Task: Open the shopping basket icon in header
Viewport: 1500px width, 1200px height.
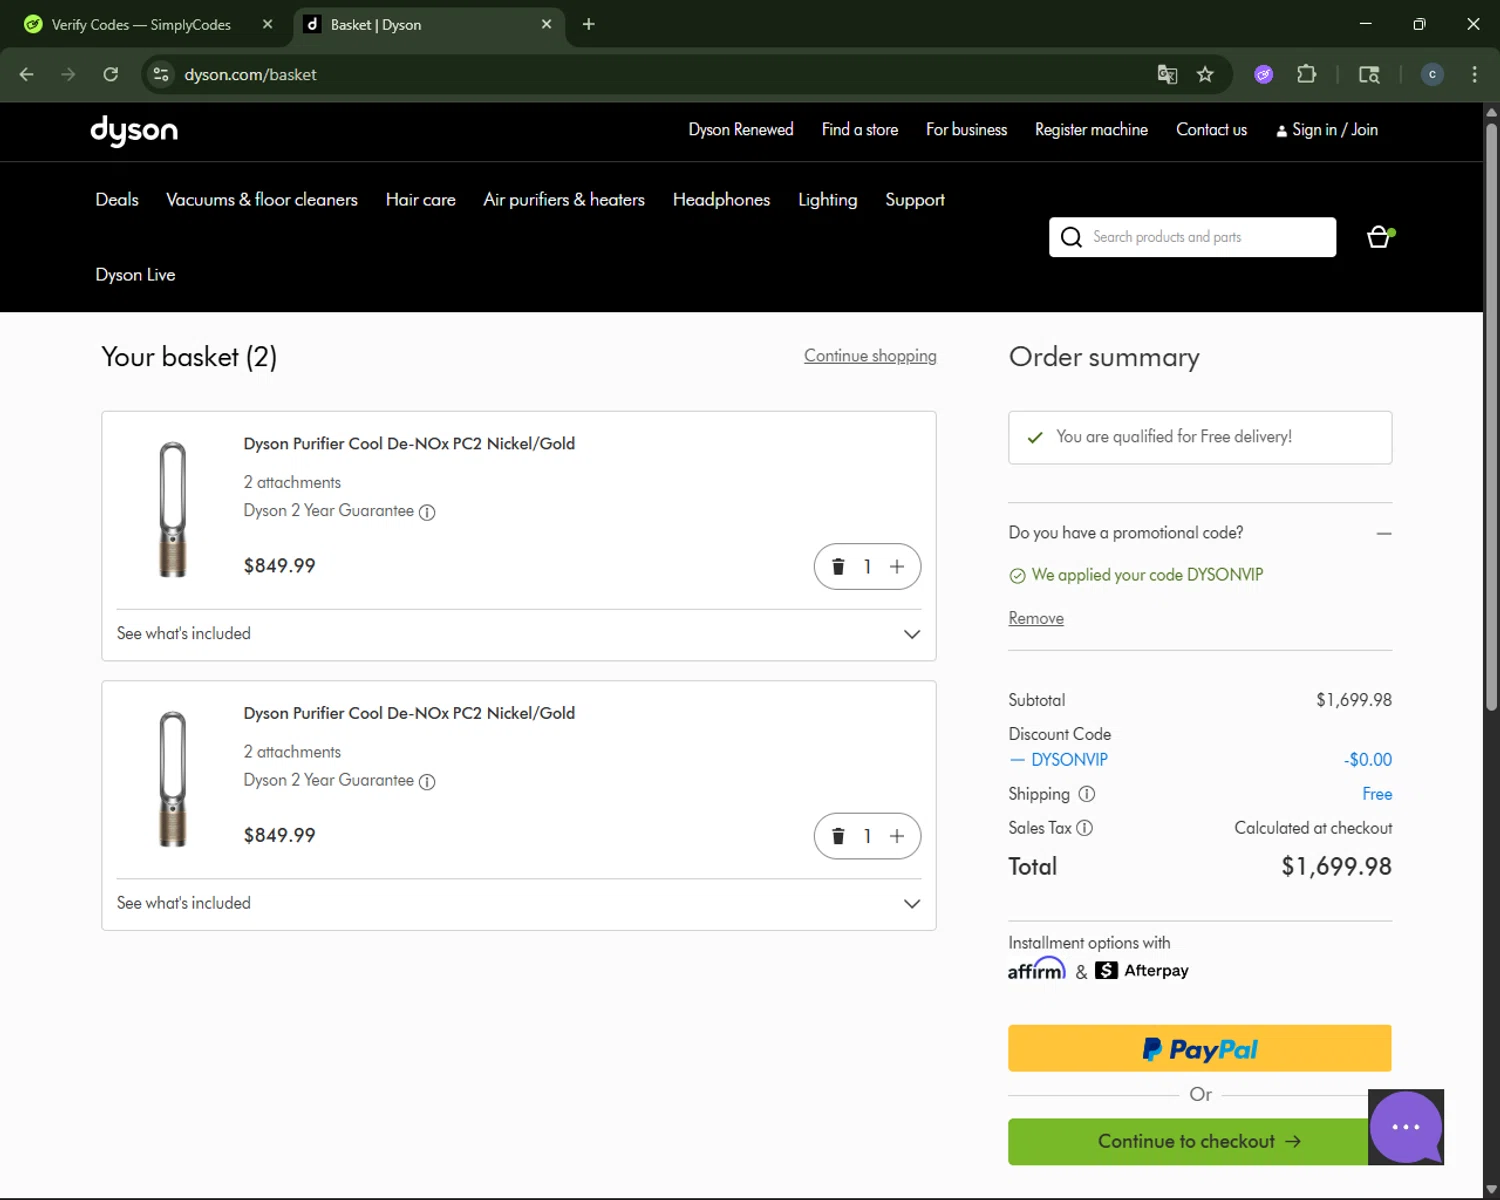Action: 1379,237
